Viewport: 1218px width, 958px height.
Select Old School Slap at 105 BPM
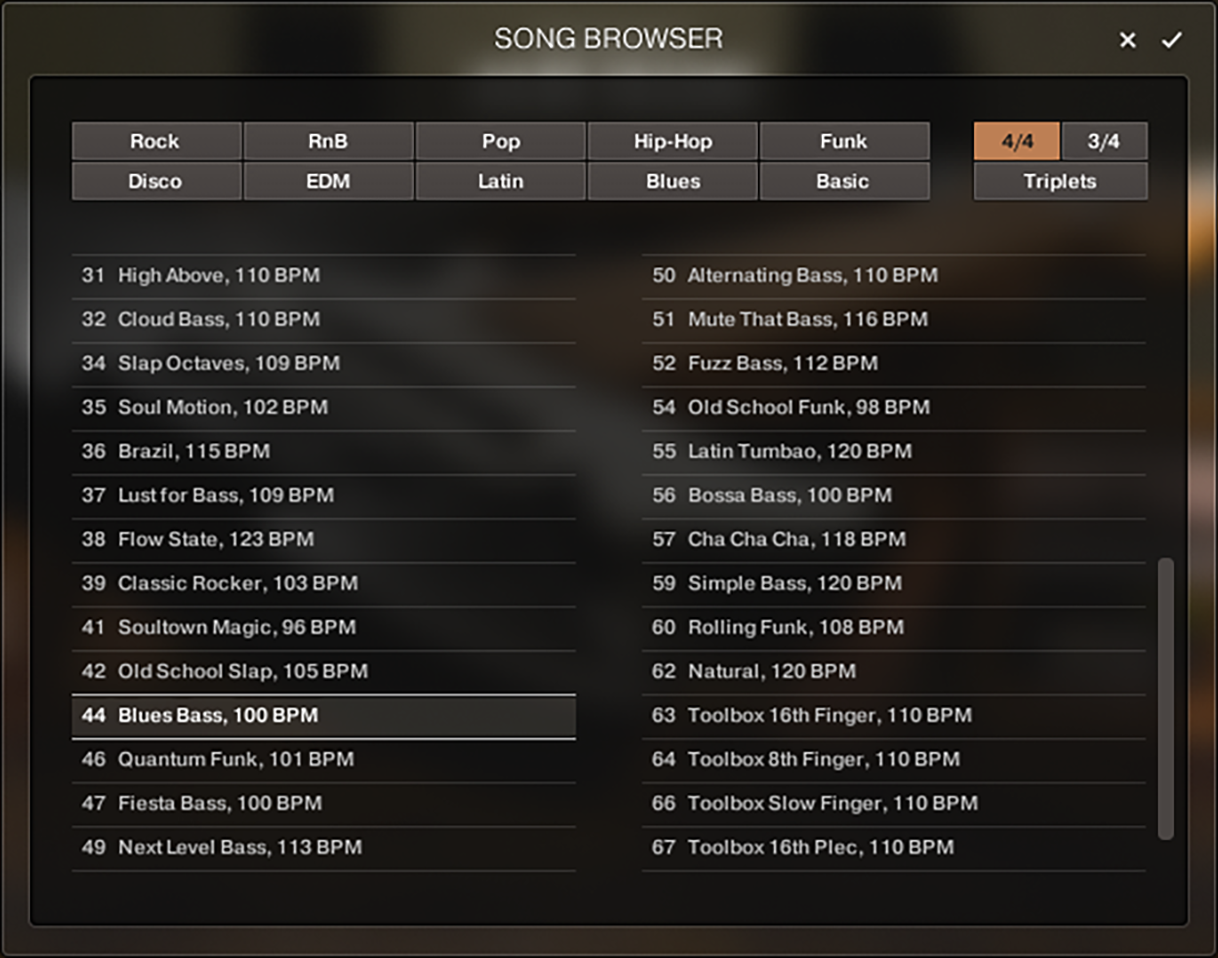point(324,671)
